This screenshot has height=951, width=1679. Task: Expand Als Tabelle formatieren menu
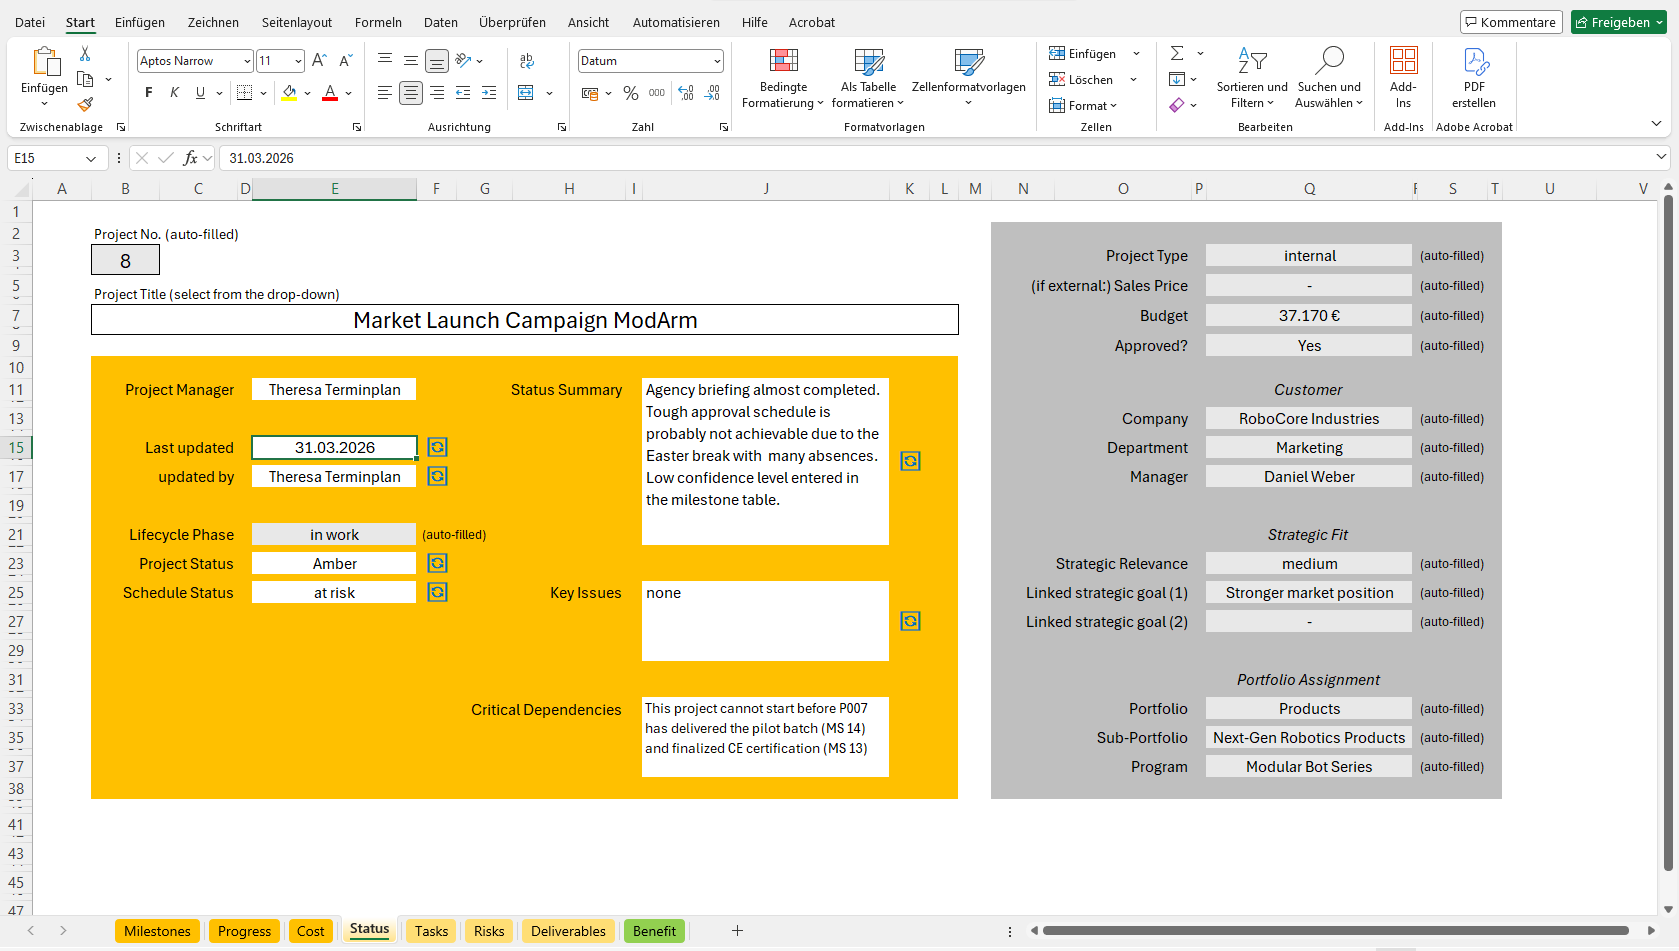868,78
